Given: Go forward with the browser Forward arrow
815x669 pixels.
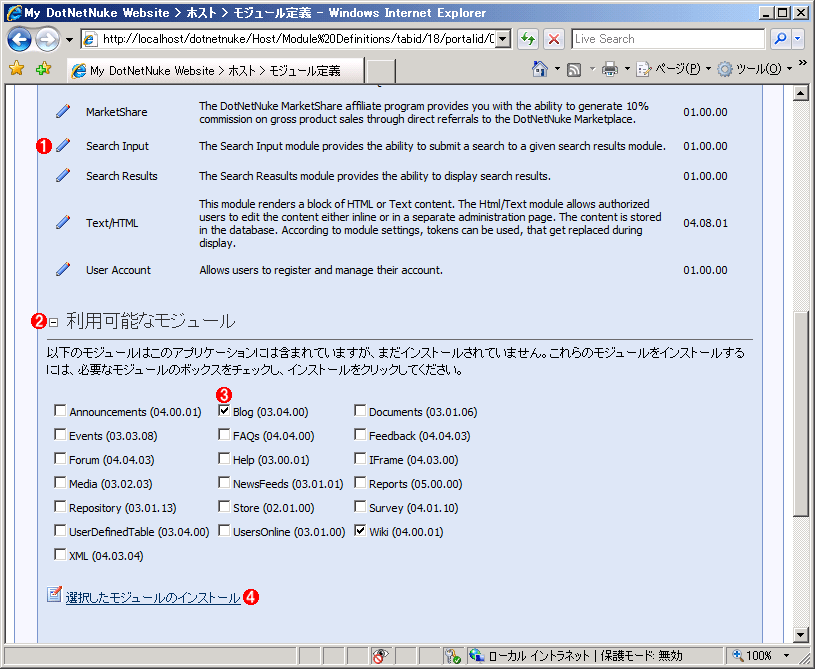Looking at the screenshot, I should click(47, 40).
